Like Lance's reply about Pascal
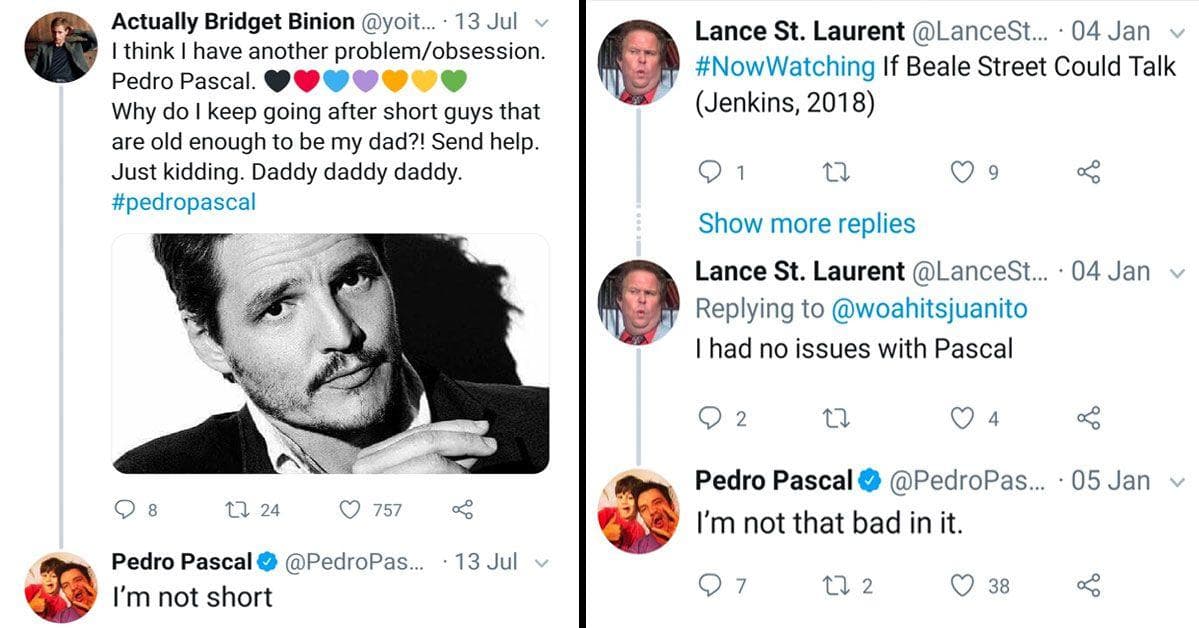 click(x=960, y=419)
